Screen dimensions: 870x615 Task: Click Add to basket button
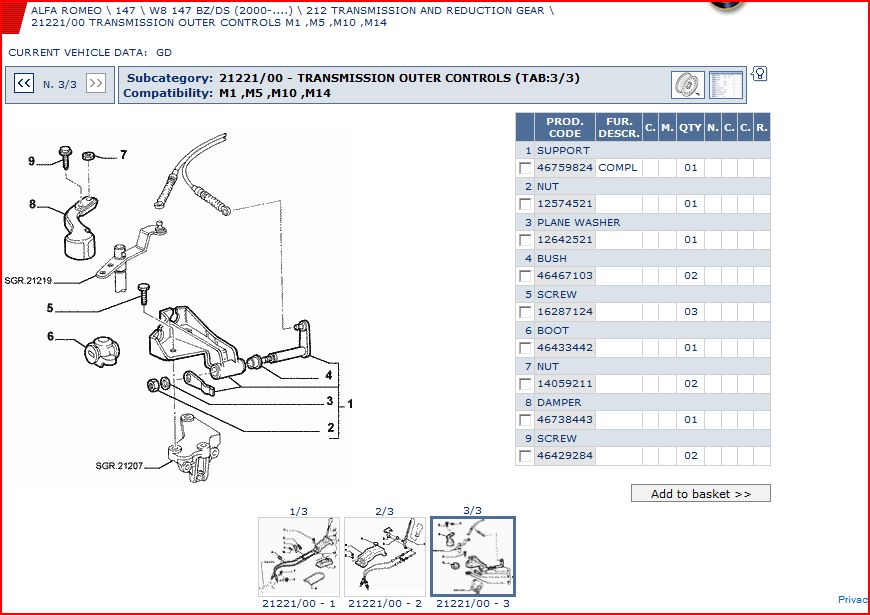click(701, 493)
